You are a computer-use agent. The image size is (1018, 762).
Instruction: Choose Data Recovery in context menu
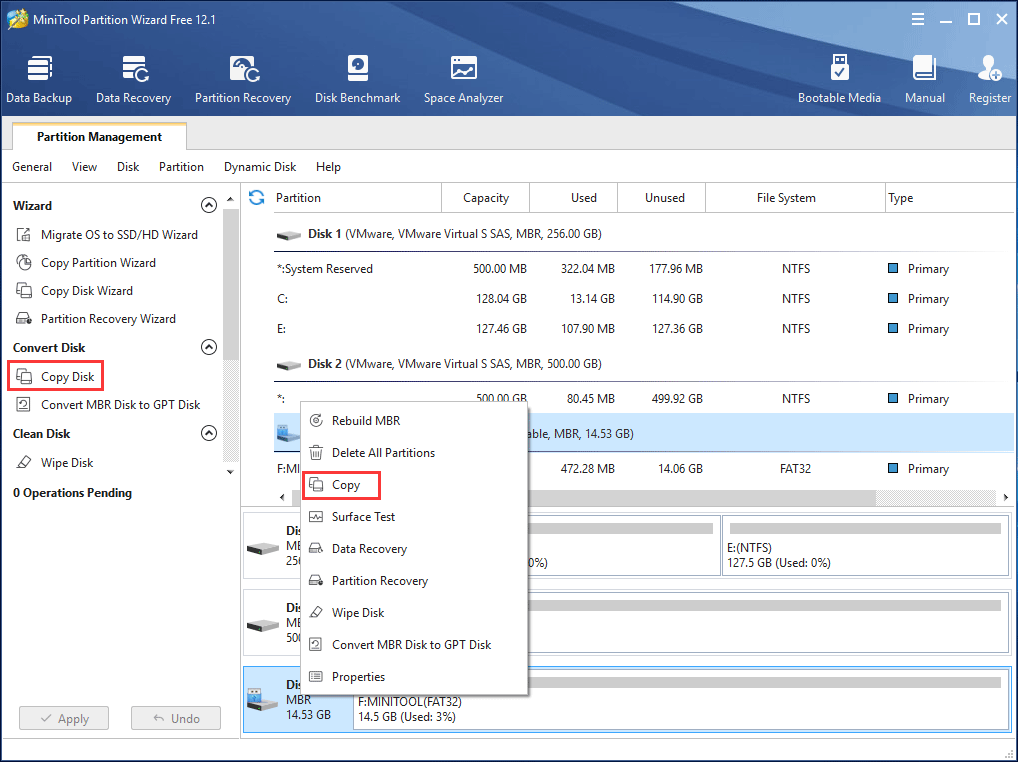[x=414, y=548]
